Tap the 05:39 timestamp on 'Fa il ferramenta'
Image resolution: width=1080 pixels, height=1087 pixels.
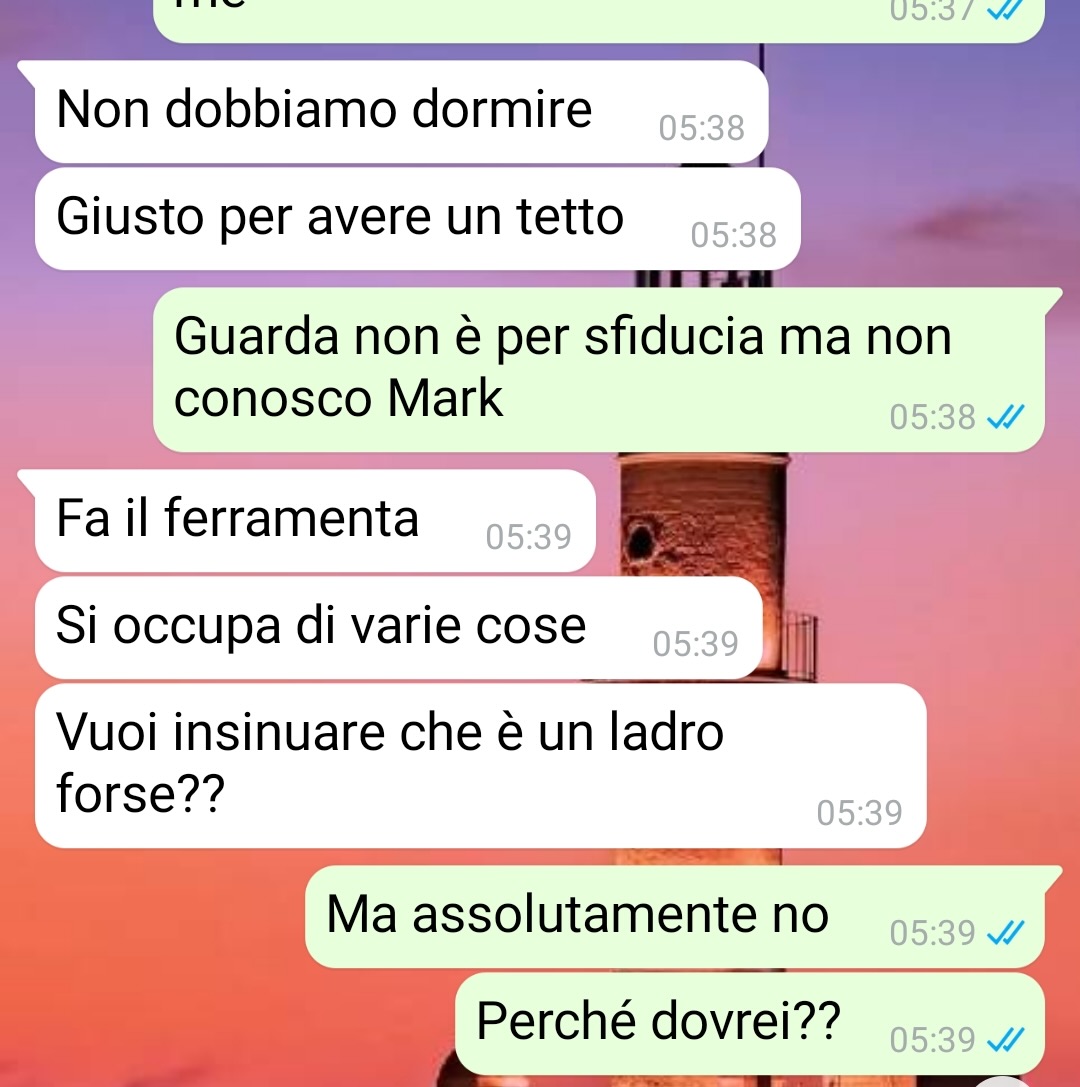528,537
